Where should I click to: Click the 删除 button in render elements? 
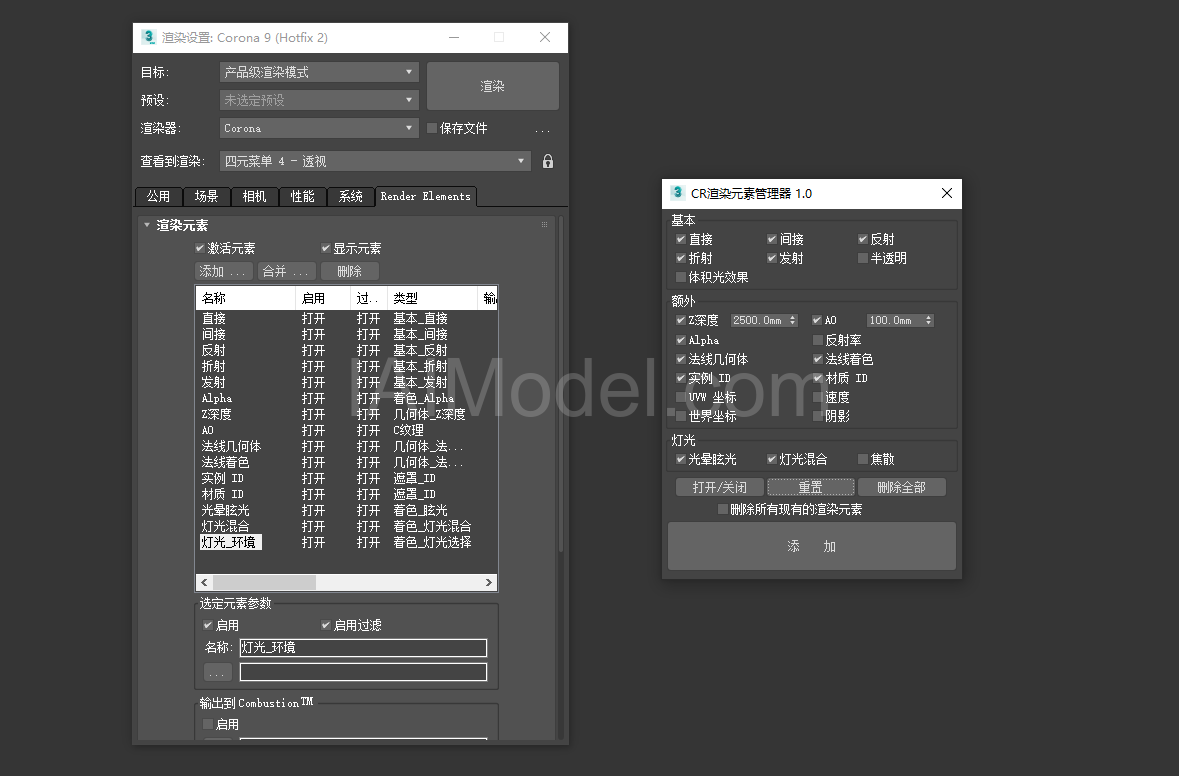pyautogui.click(x=350, y=271)
